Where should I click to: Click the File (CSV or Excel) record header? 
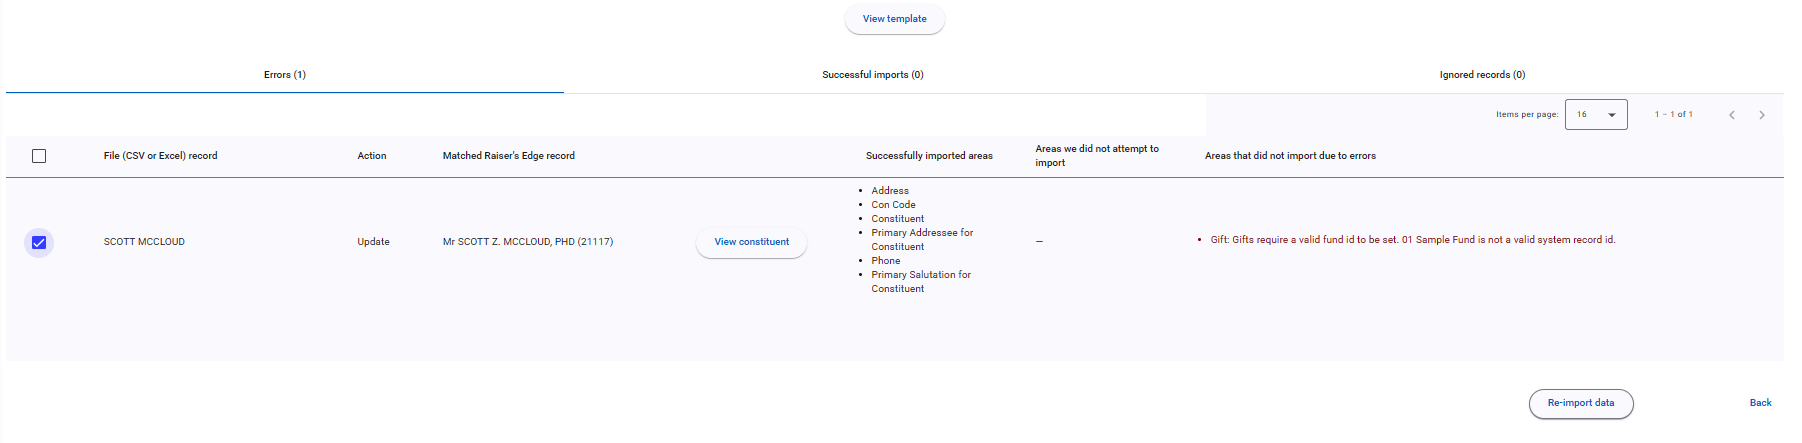pyautogui.click(x=160, y=156)
